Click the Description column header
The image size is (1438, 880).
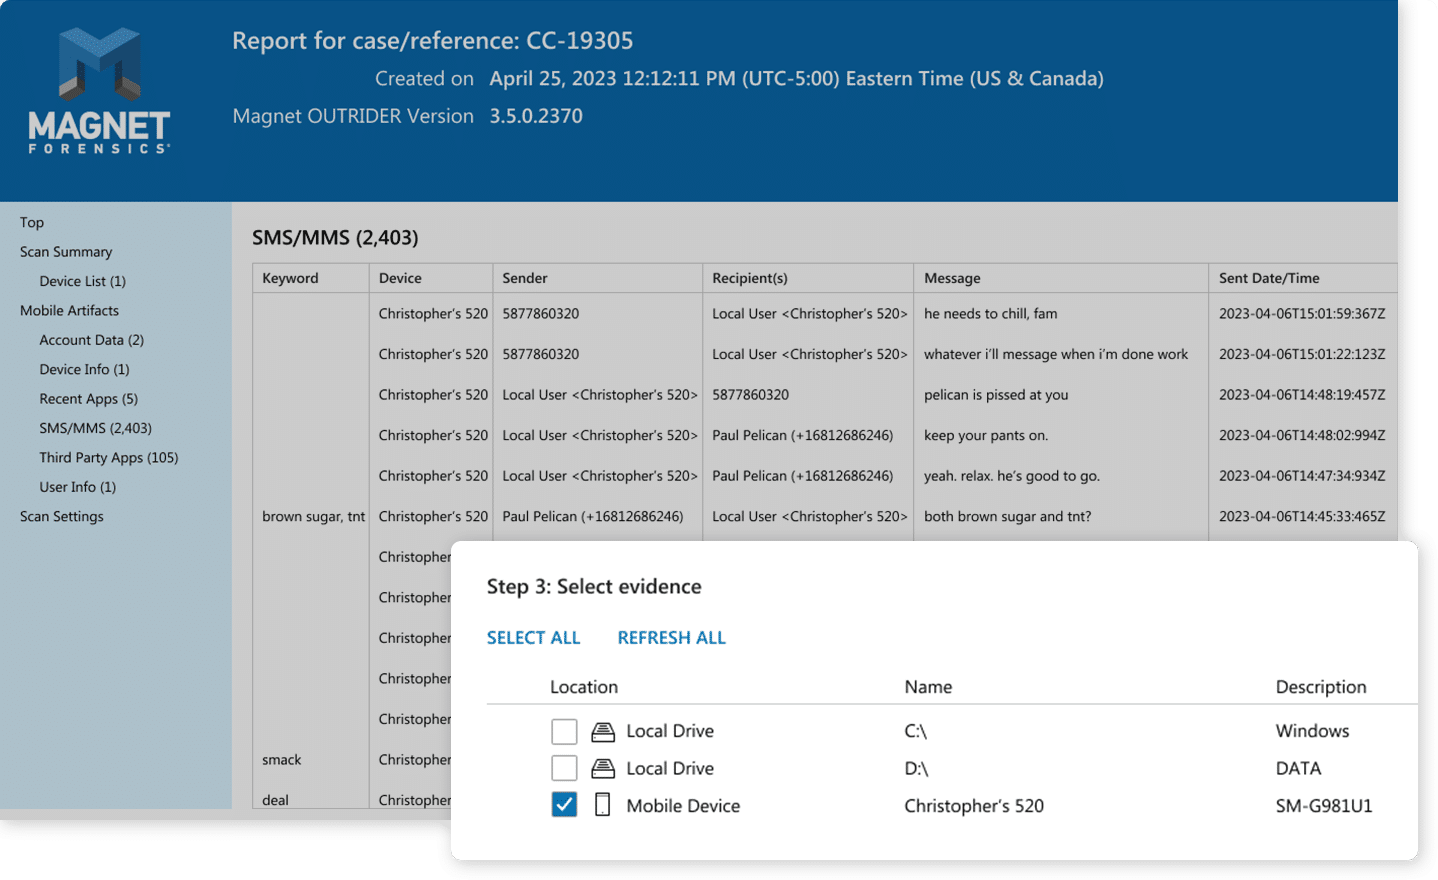(x=1321, y=687)
